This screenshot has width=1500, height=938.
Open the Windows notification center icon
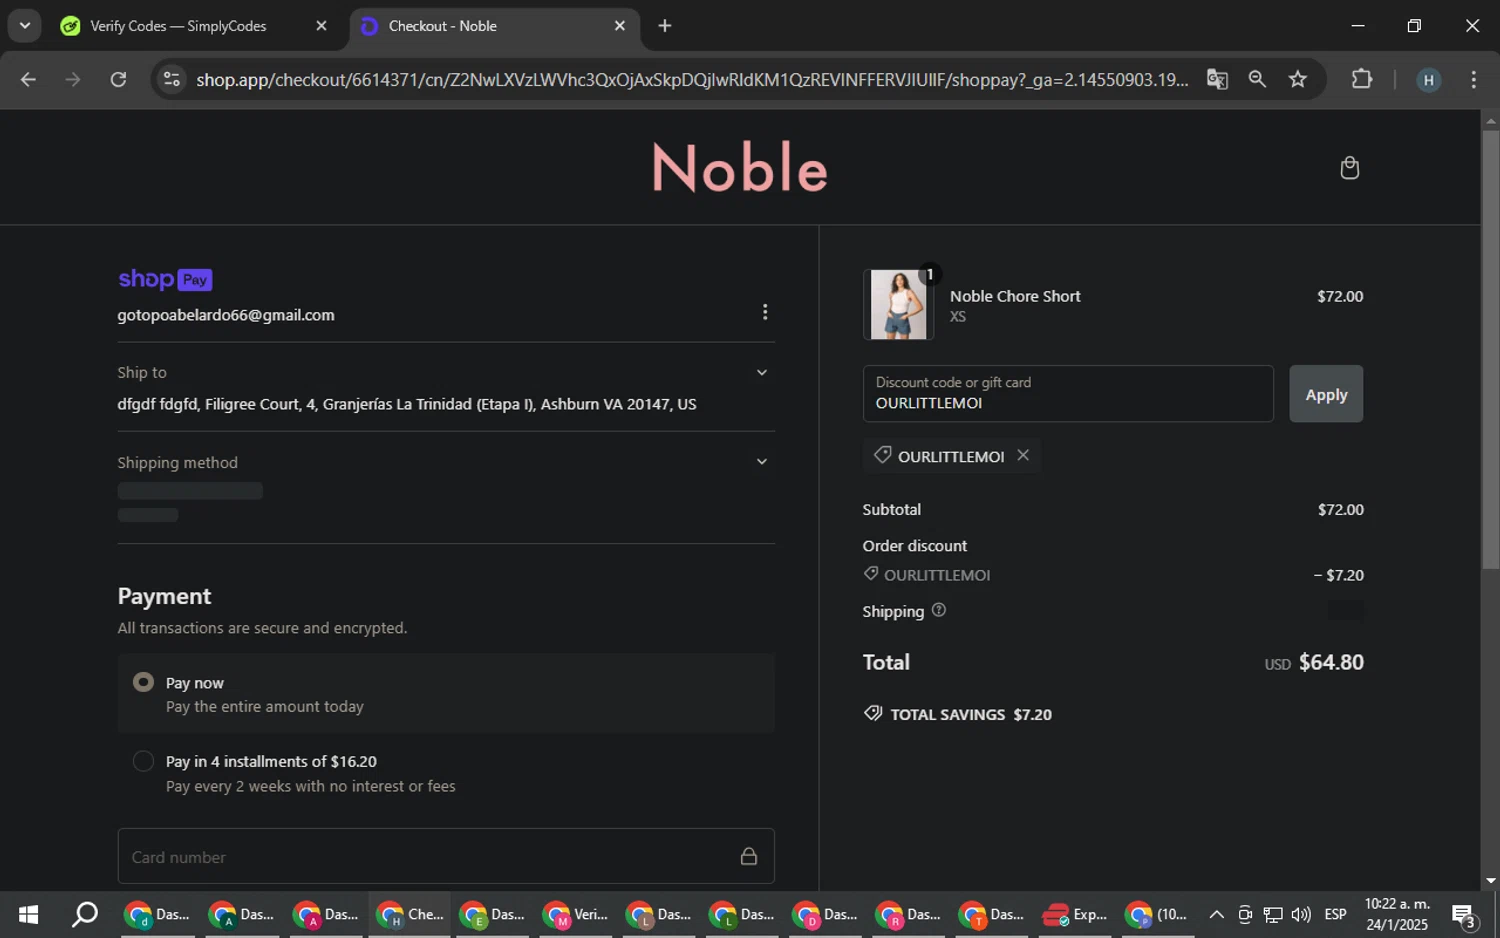tap(1464, 914)
